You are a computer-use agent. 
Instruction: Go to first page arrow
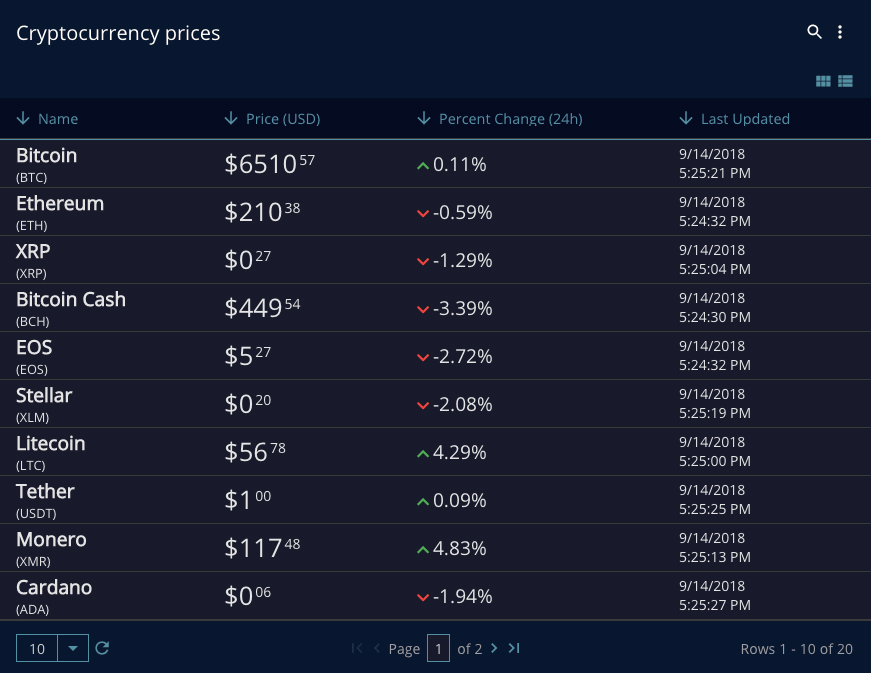tap(357, 648)
